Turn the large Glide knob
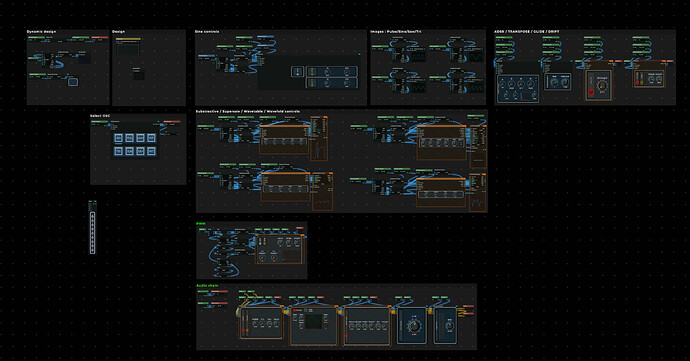Screen dimensions: 690x361 pos(602,85)
